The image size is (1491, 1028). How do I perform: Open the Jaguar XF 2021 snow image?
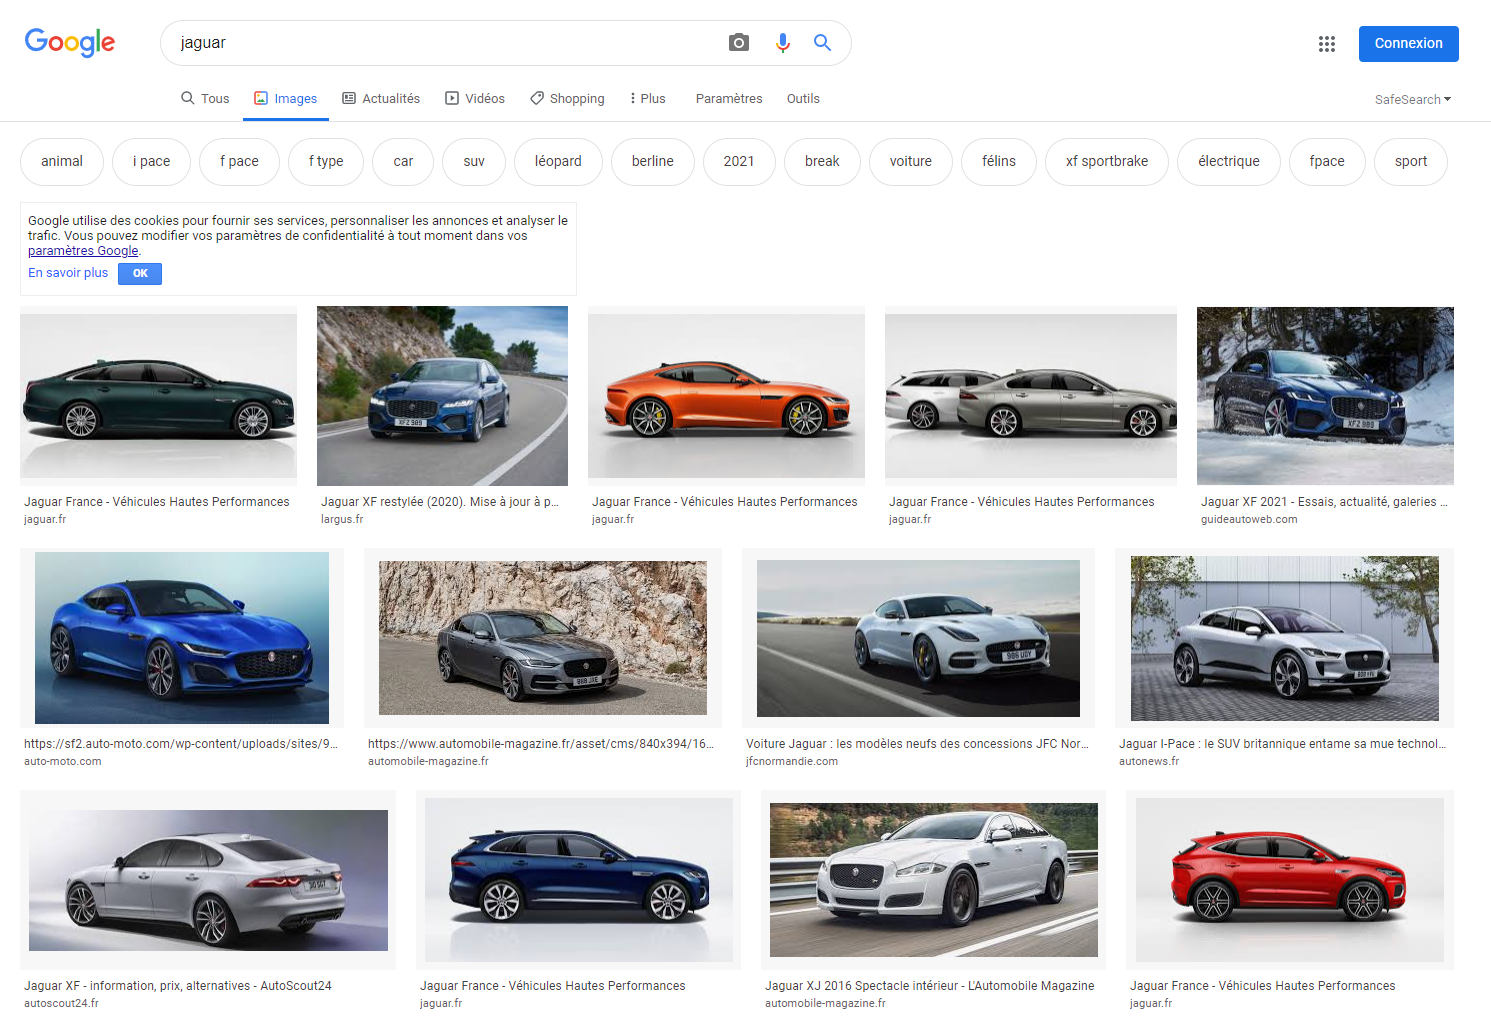(x=1325, y=396)
